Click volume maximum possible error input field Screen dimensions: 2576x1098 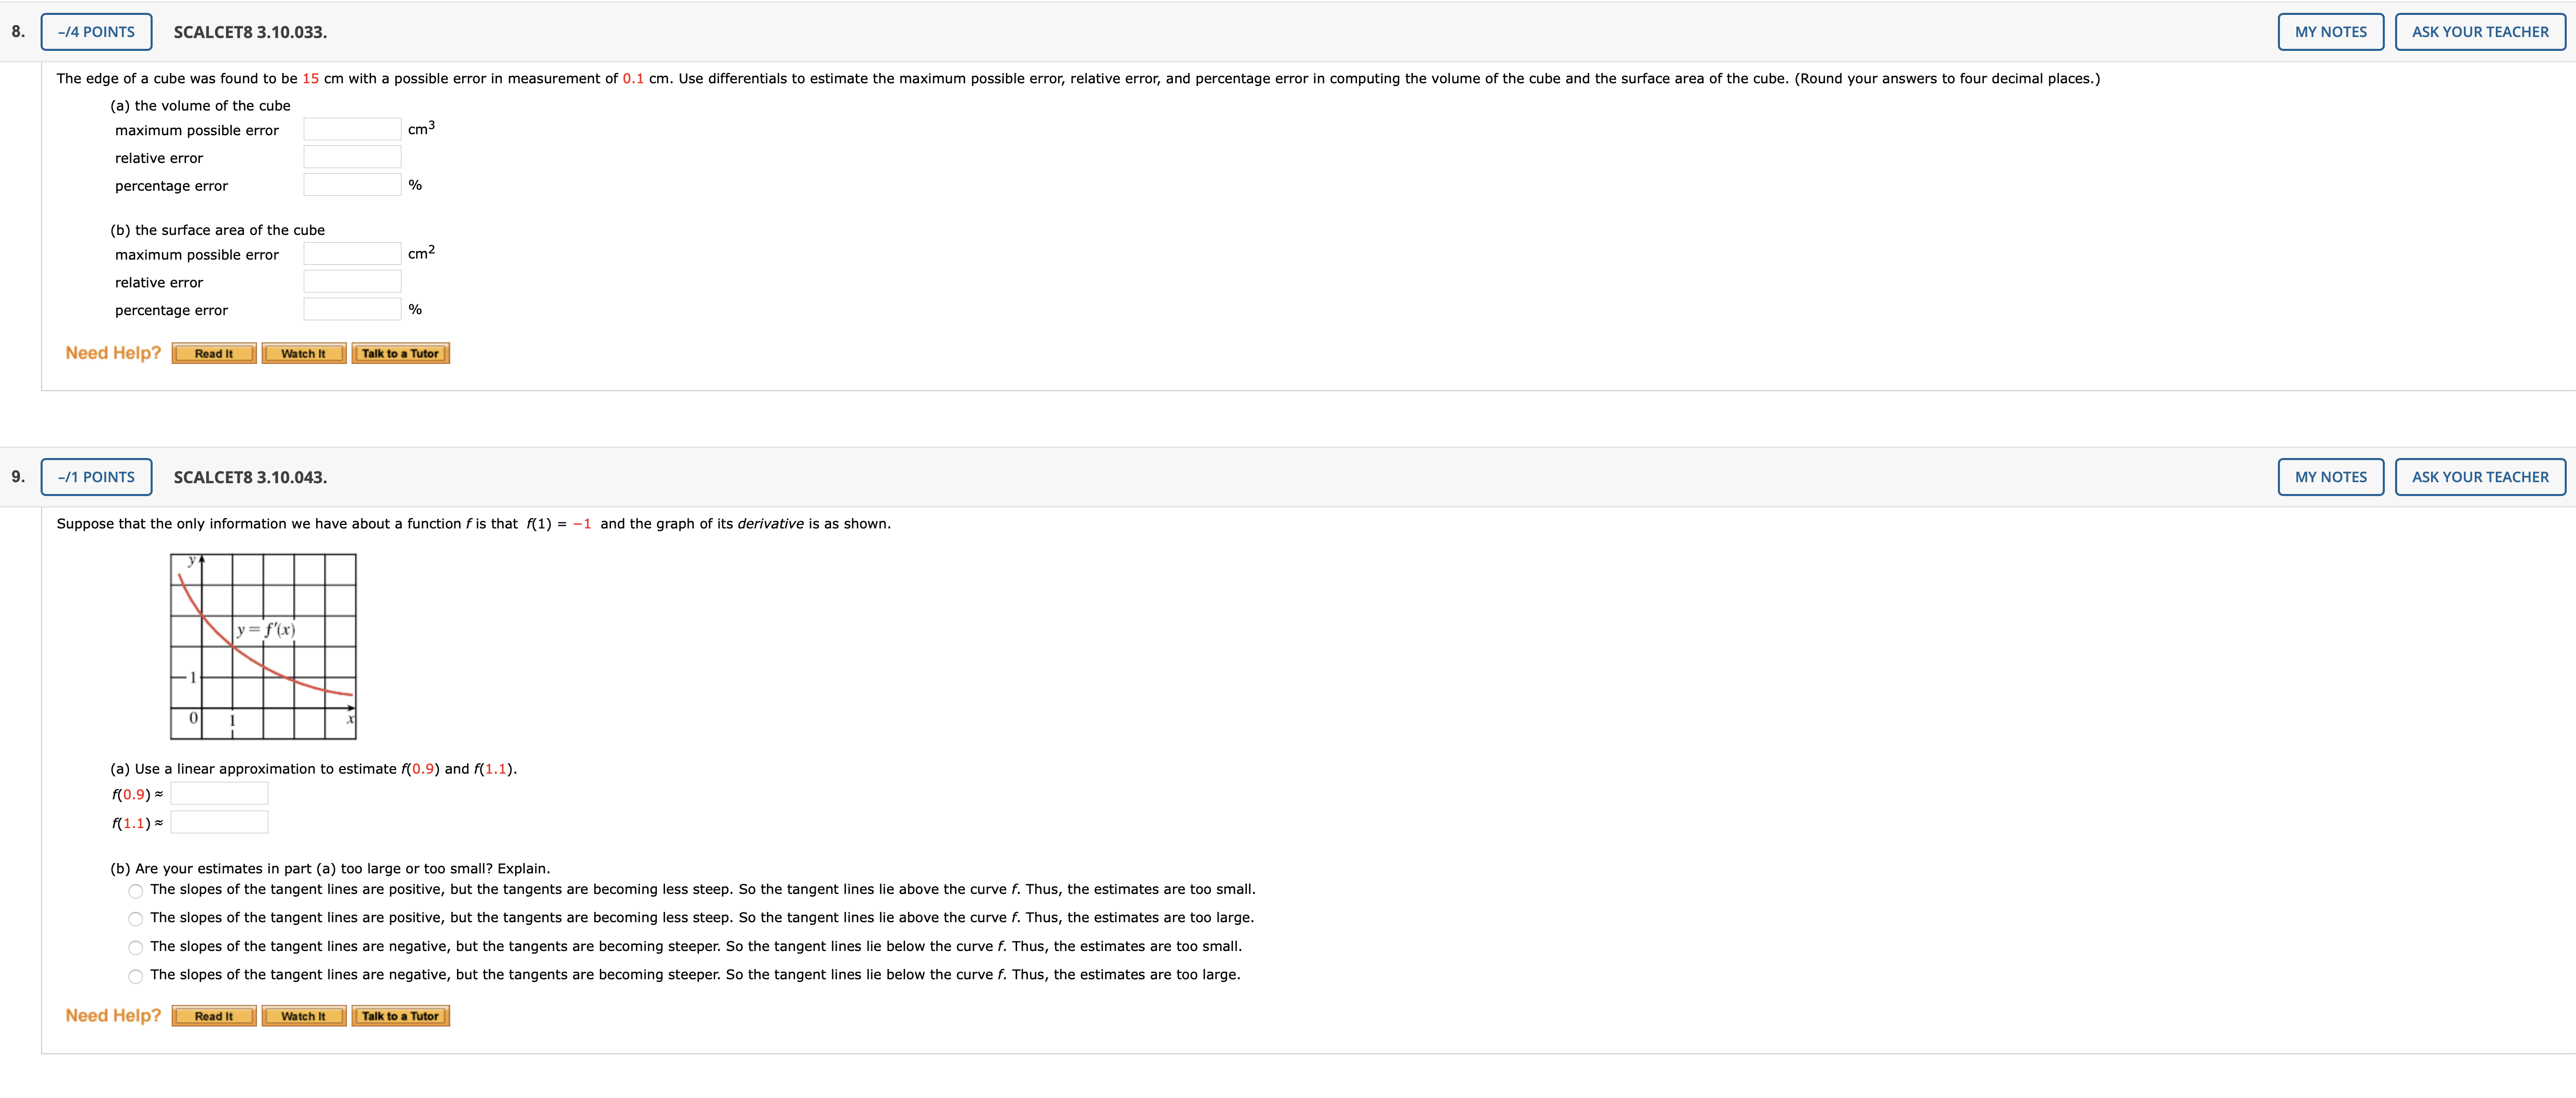[352, 129]
